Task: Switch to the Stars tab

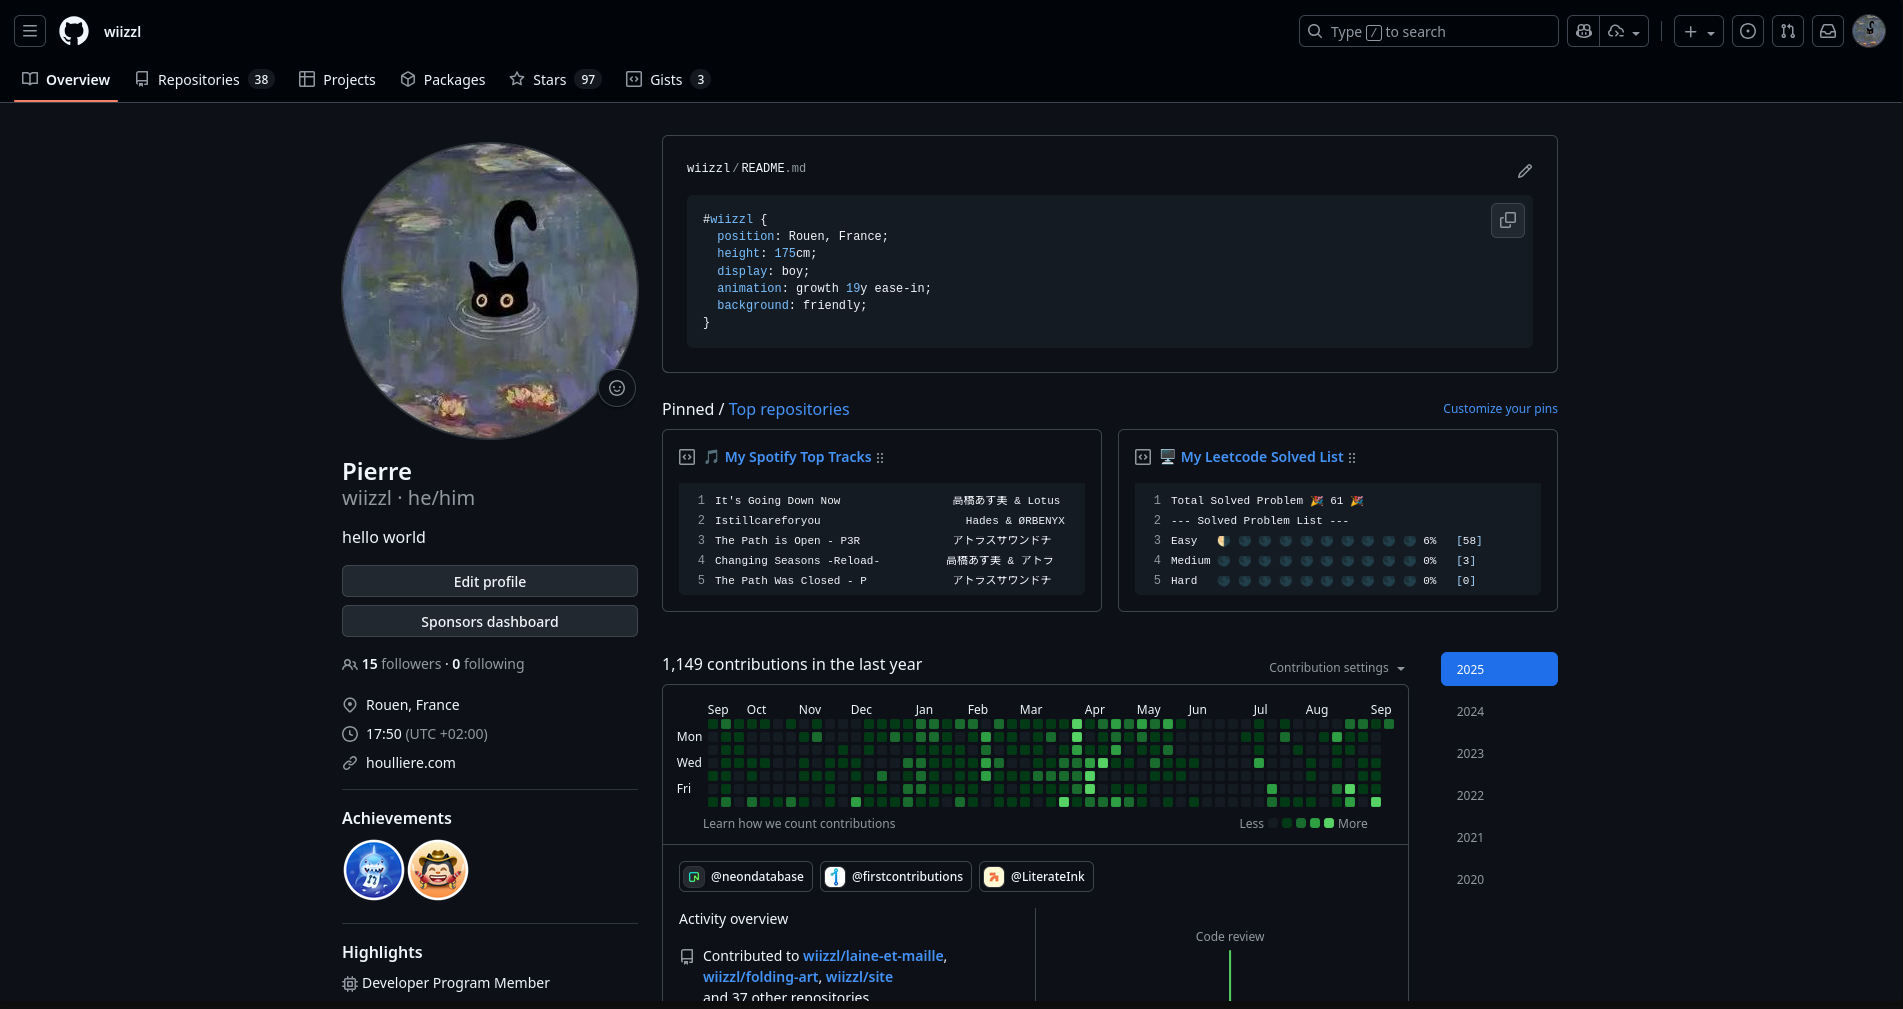Action: click(554, 80)
